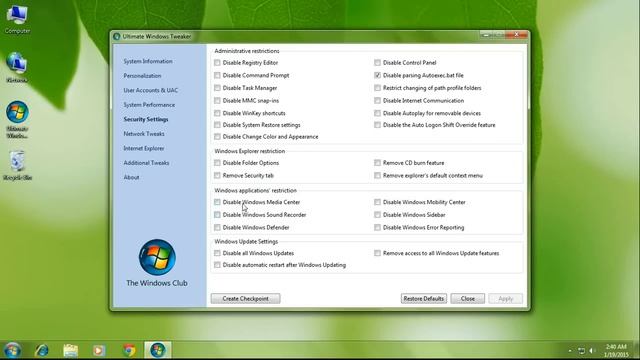Check Disable Internet Communication

[x=377, y=100]
